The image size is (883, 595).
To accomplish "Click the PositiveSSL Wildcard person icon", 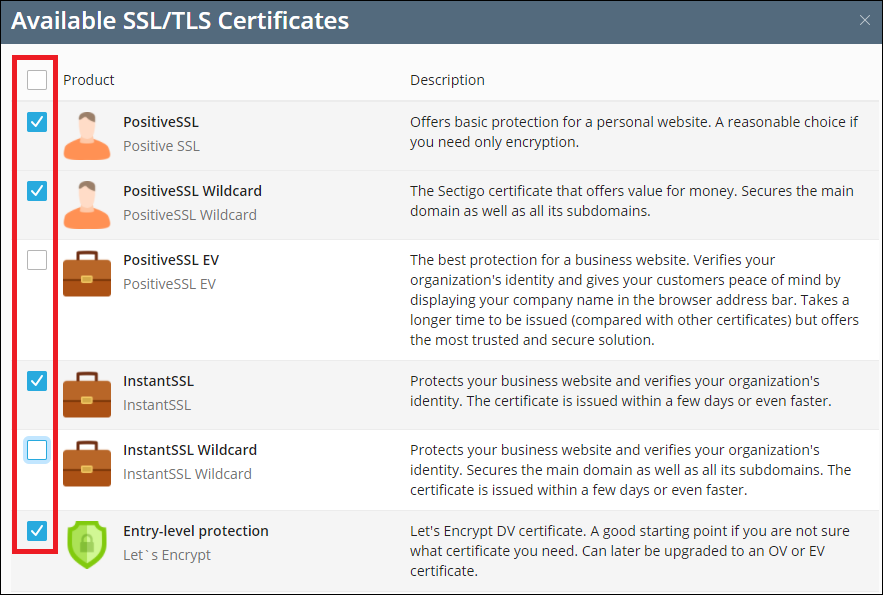I will 87,204.
